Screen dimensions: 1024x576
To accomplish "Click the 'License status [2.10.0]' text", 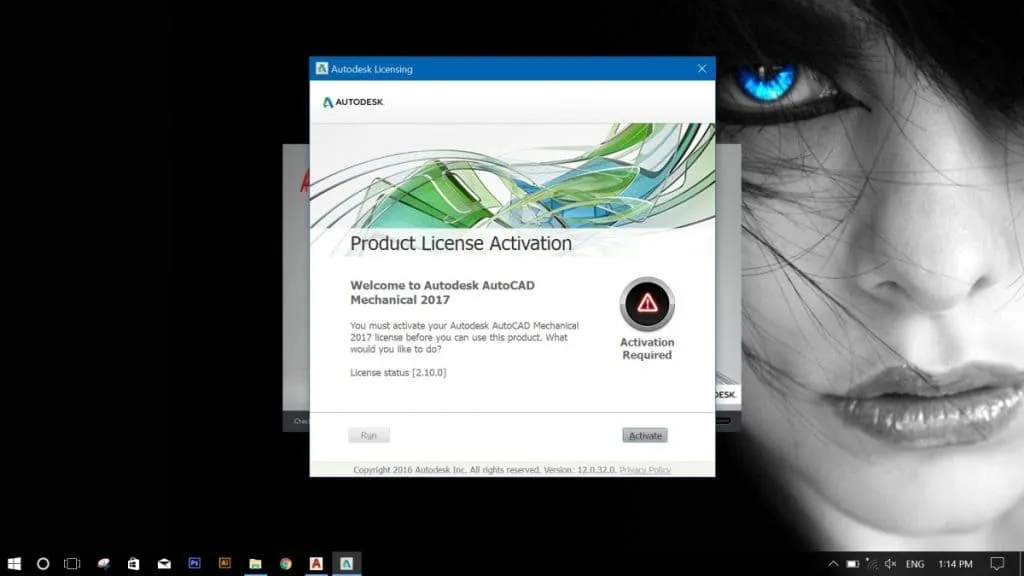I will [x=398, y=373].
